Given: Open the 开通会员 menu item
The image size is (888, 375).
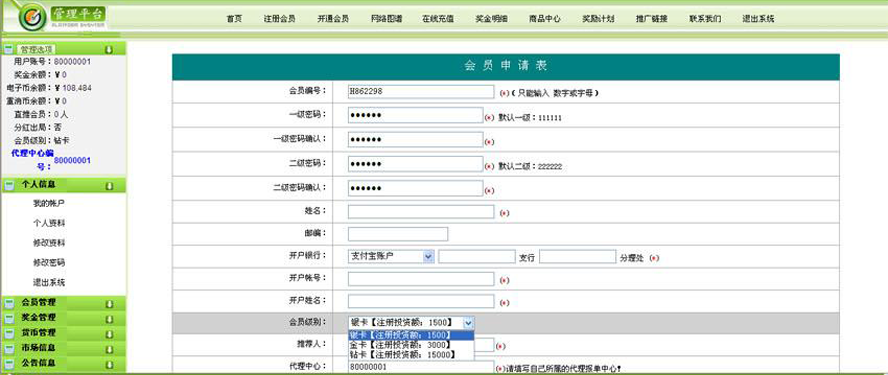Looking at the screenshot, I should [333, 19].
